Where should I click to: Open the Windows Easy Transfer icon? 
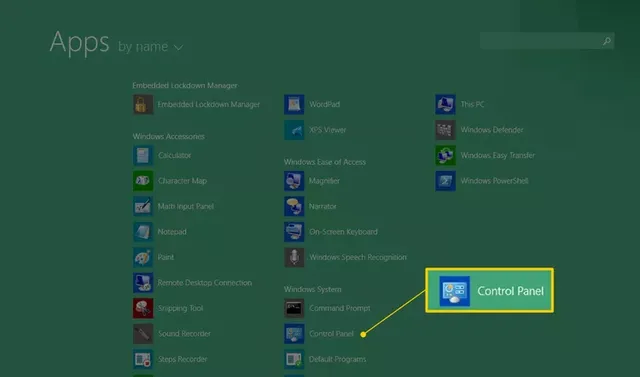tap(445, 155)
